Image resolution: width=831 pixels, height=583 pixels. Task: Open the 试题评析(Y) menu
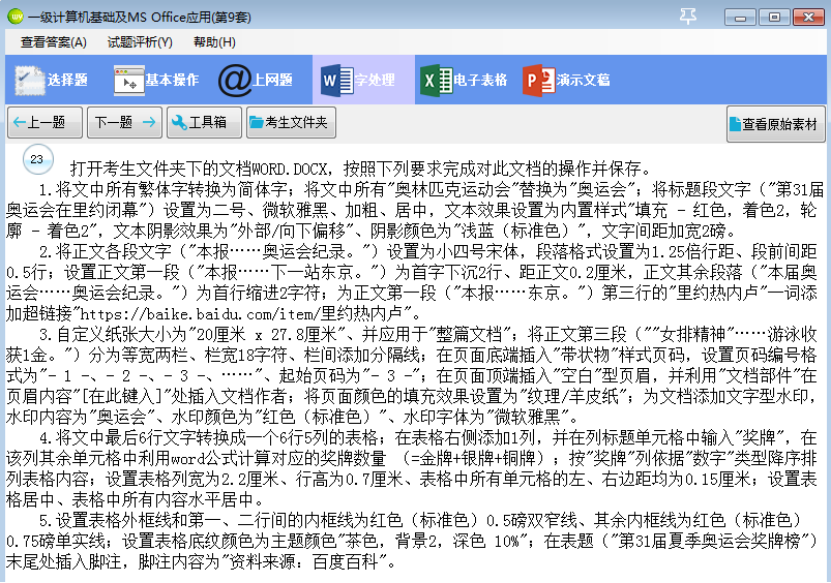click(x=140, y=42)
